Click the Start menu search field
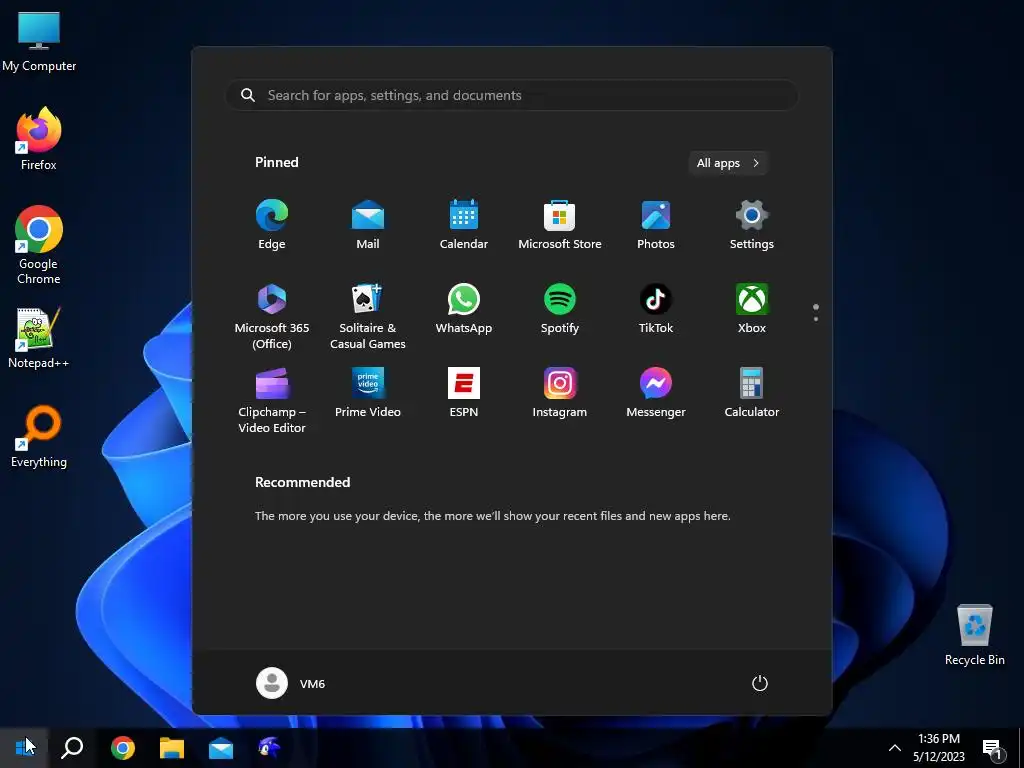 click(512, 95)
